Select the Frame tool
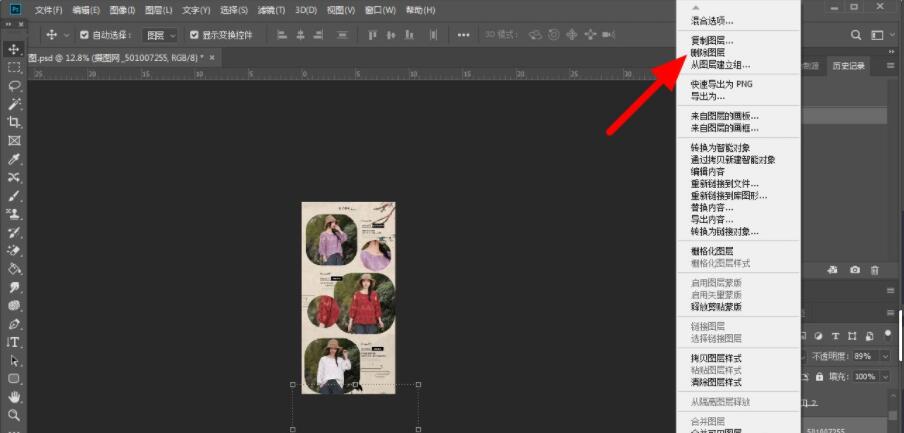The width and height of the screenshot is (904, 433). 14,141
